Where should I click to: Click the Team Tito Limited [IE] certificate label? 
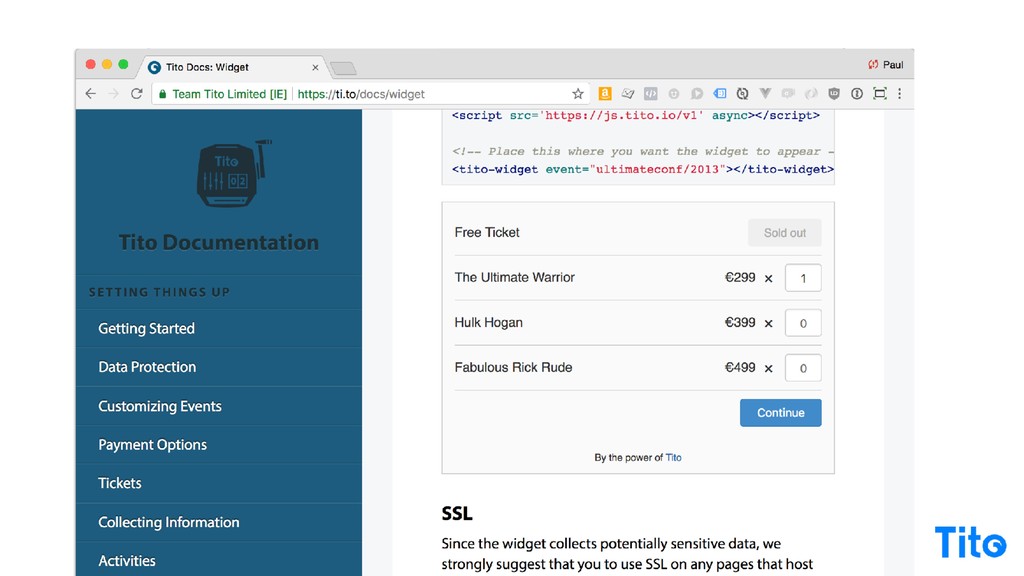(229, 94)
